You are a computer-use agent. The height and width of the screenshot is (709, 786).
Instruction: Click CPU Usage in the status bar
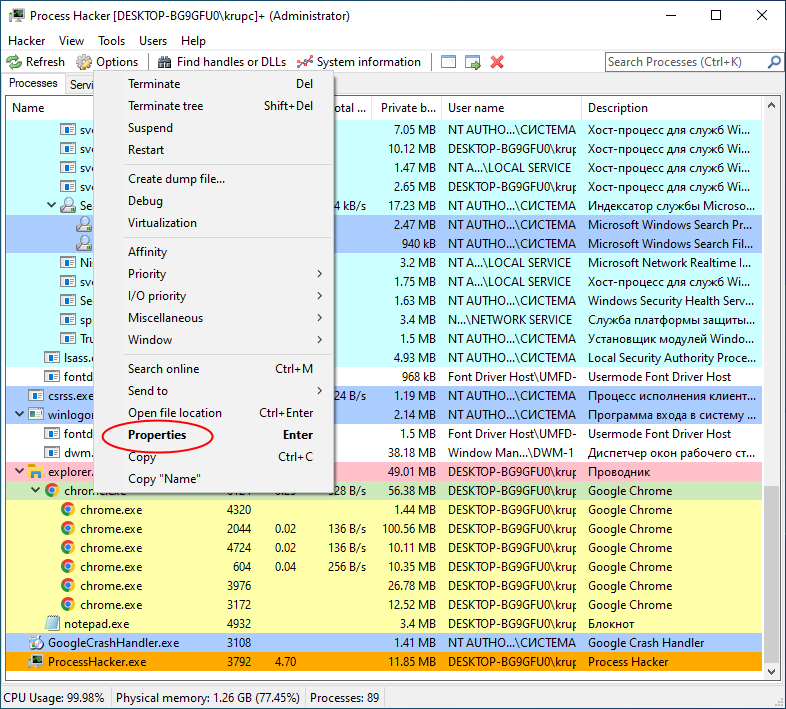pos(54,697)
